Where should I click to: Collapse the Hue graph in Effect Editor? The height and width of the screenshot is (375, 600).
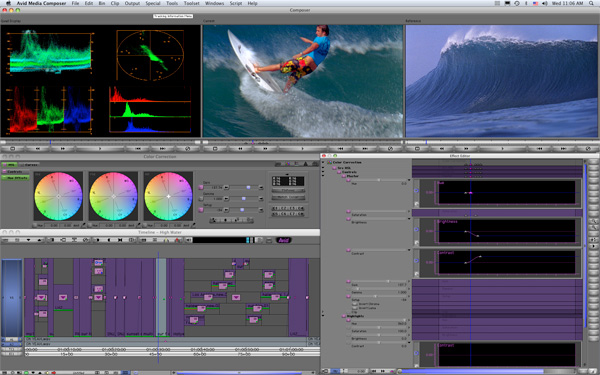(x=409, y=180)
